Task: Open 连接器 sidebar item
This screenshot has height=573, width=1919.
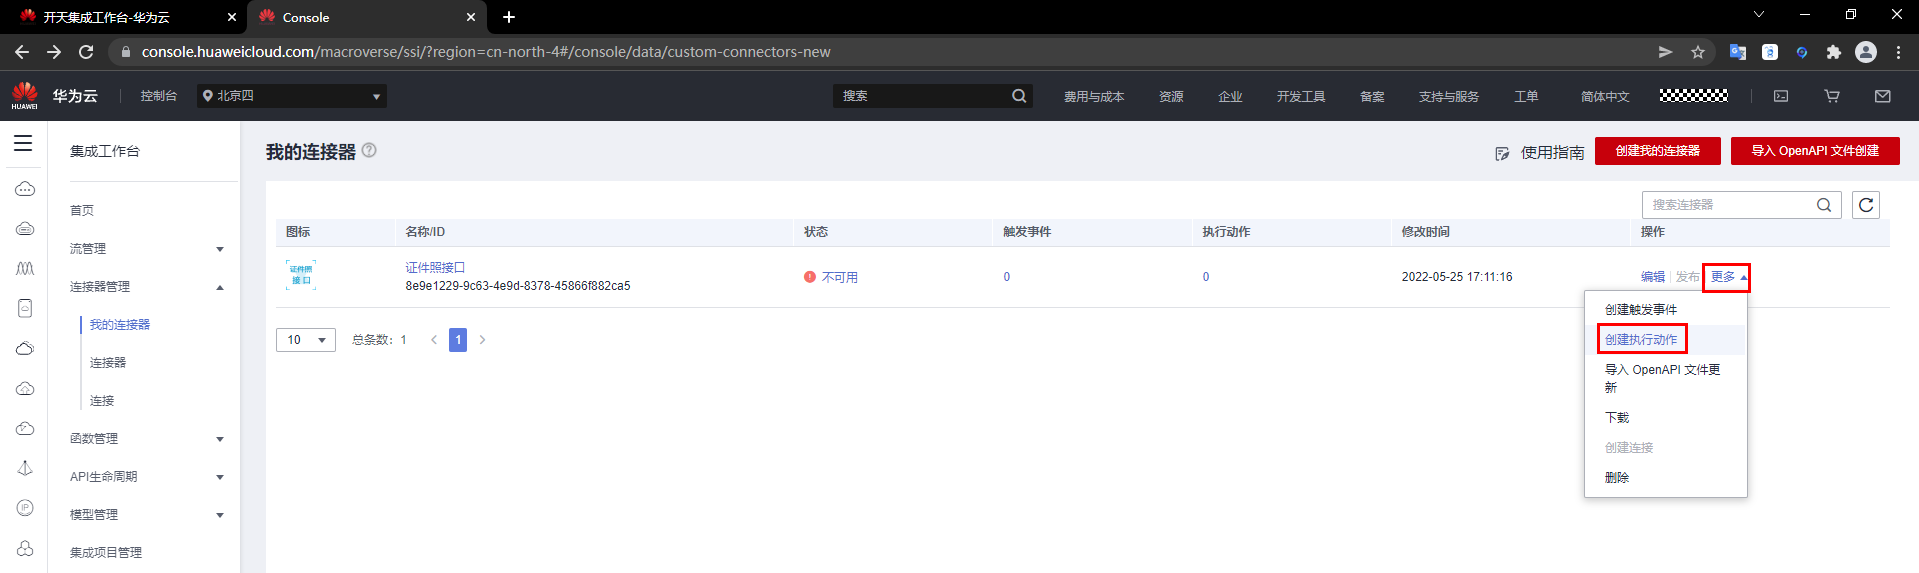Action: point(108,363)
